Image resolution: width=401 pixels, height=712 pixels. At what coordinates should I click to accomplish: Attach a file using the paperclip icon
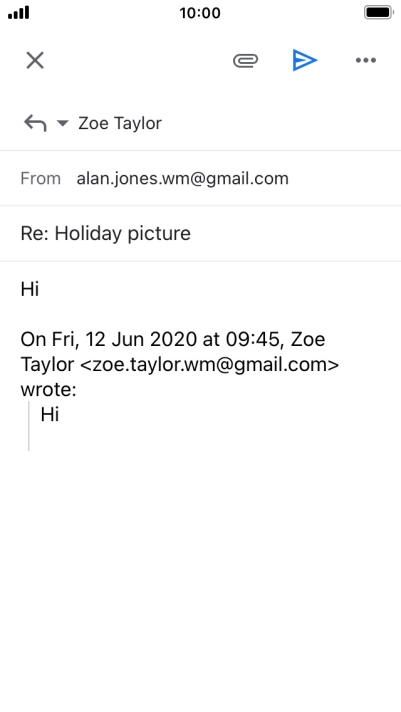tap(246, 60)
